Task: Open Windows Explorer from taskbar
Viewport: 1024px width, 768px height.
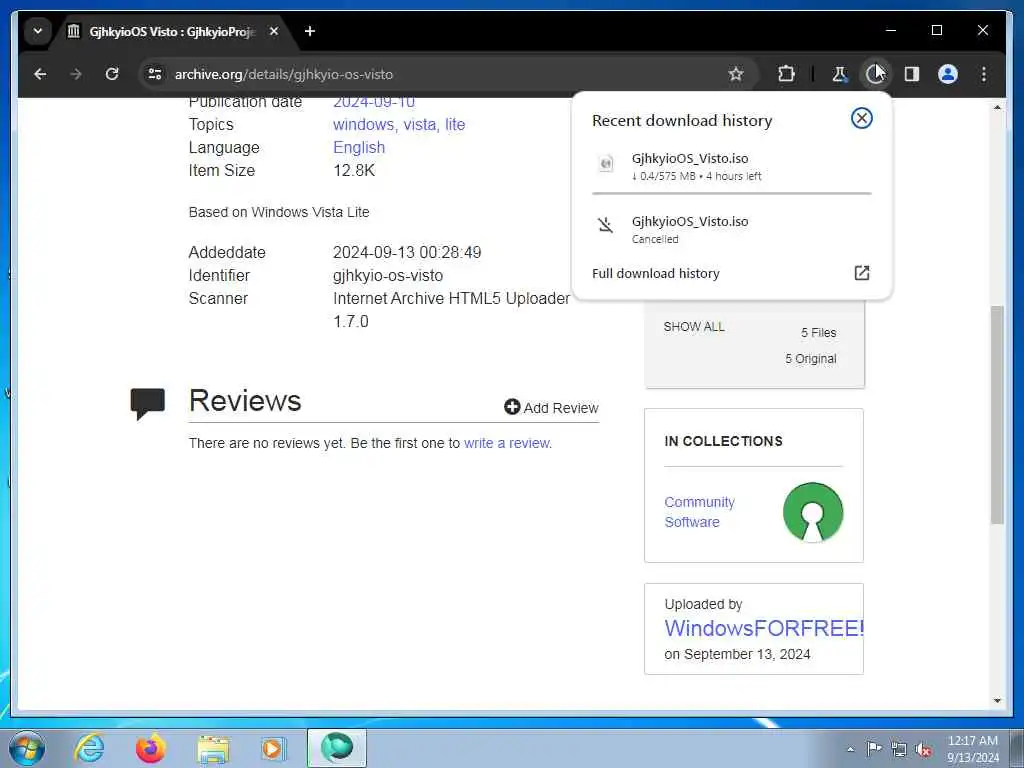Action: coord(213,749)
